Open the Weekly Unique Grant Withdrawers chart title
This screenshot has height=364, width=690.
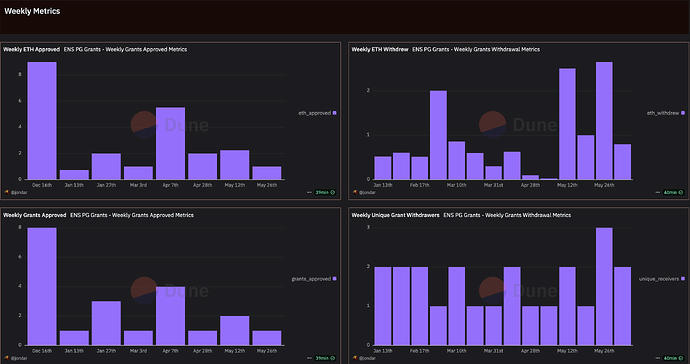[x=395, y=215]
